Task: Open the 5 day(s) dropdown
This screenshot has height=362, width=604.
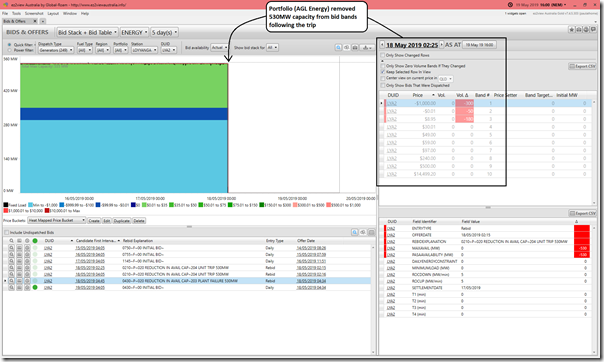Action: [x=164, y=32]
